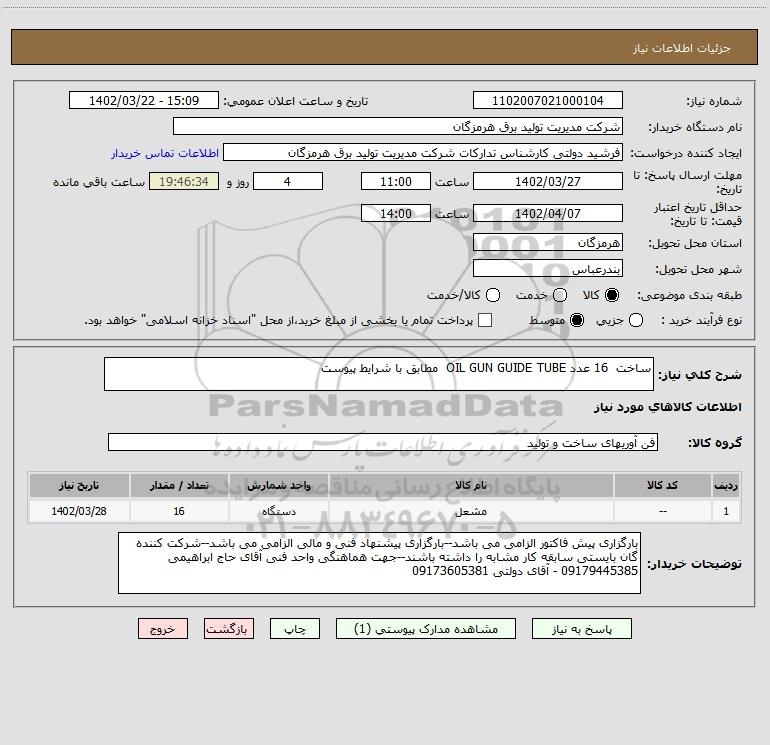This screenshot has width=770, height=745.
Task: Click the quantity cell 16
Action: pyautogui.click(x=179, y=511)
